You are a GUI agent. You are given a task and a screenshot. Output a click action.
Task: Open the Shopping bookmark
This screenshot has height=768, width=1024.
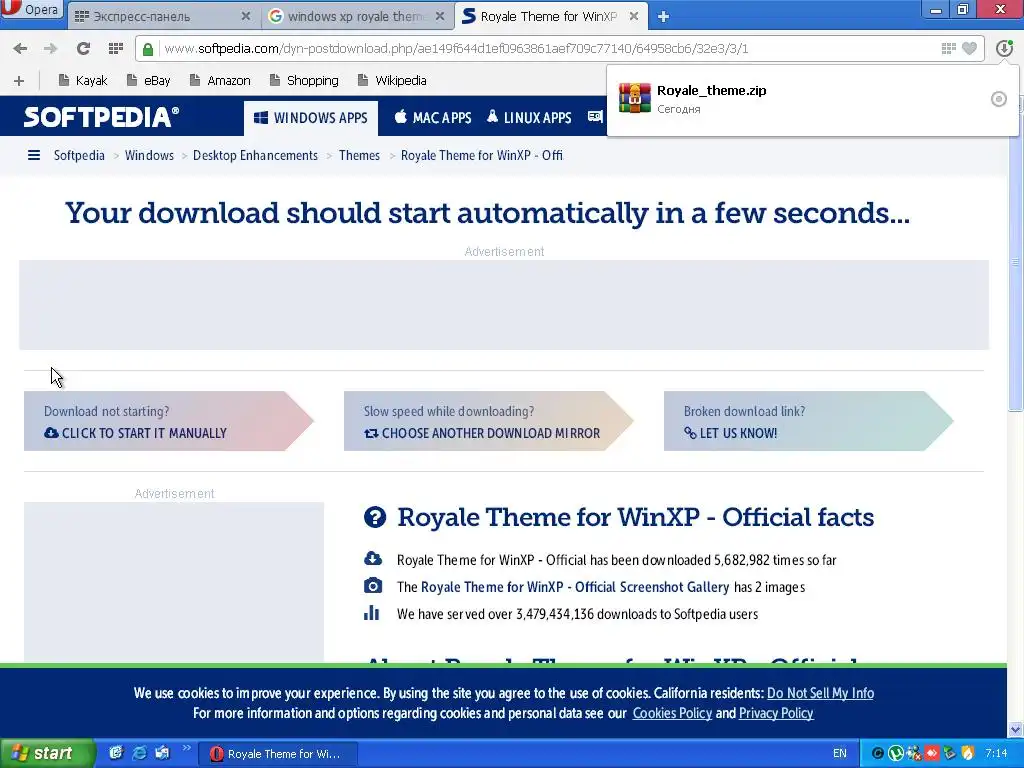coord(304,80)
